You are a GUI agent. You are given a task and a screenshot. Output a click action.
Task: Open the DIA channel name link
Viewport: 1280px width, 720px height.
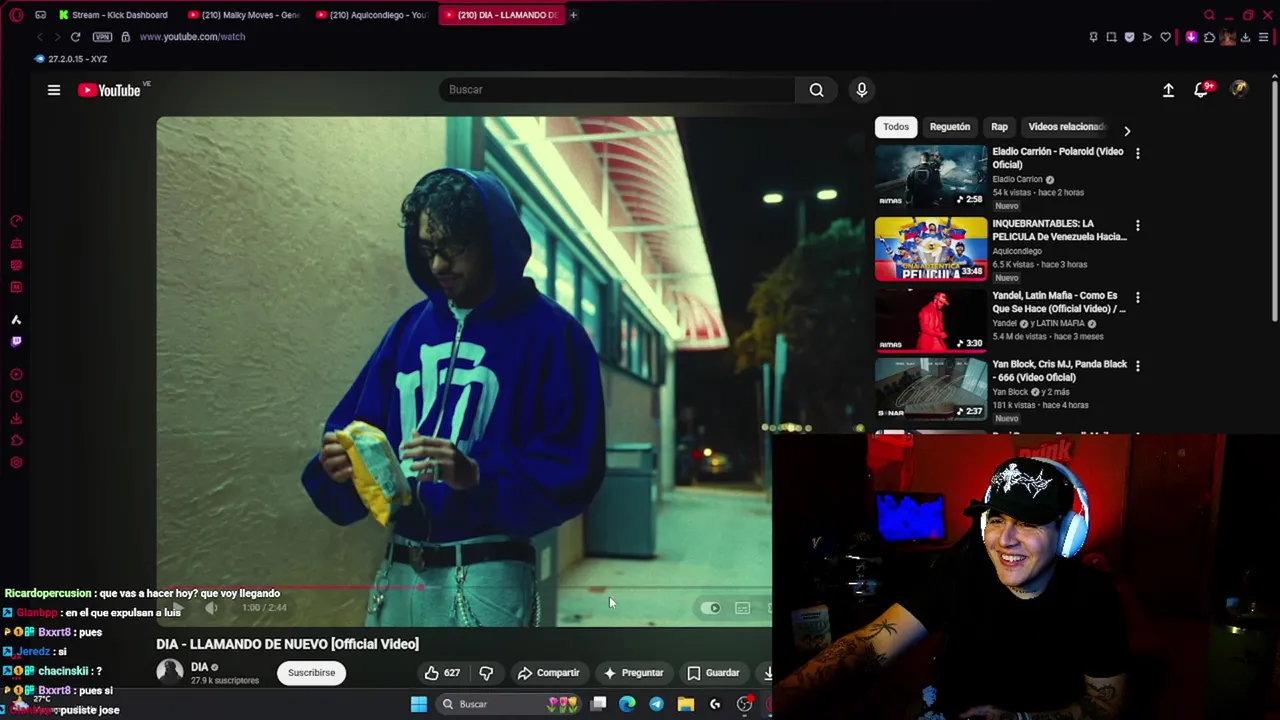(199, 667)
